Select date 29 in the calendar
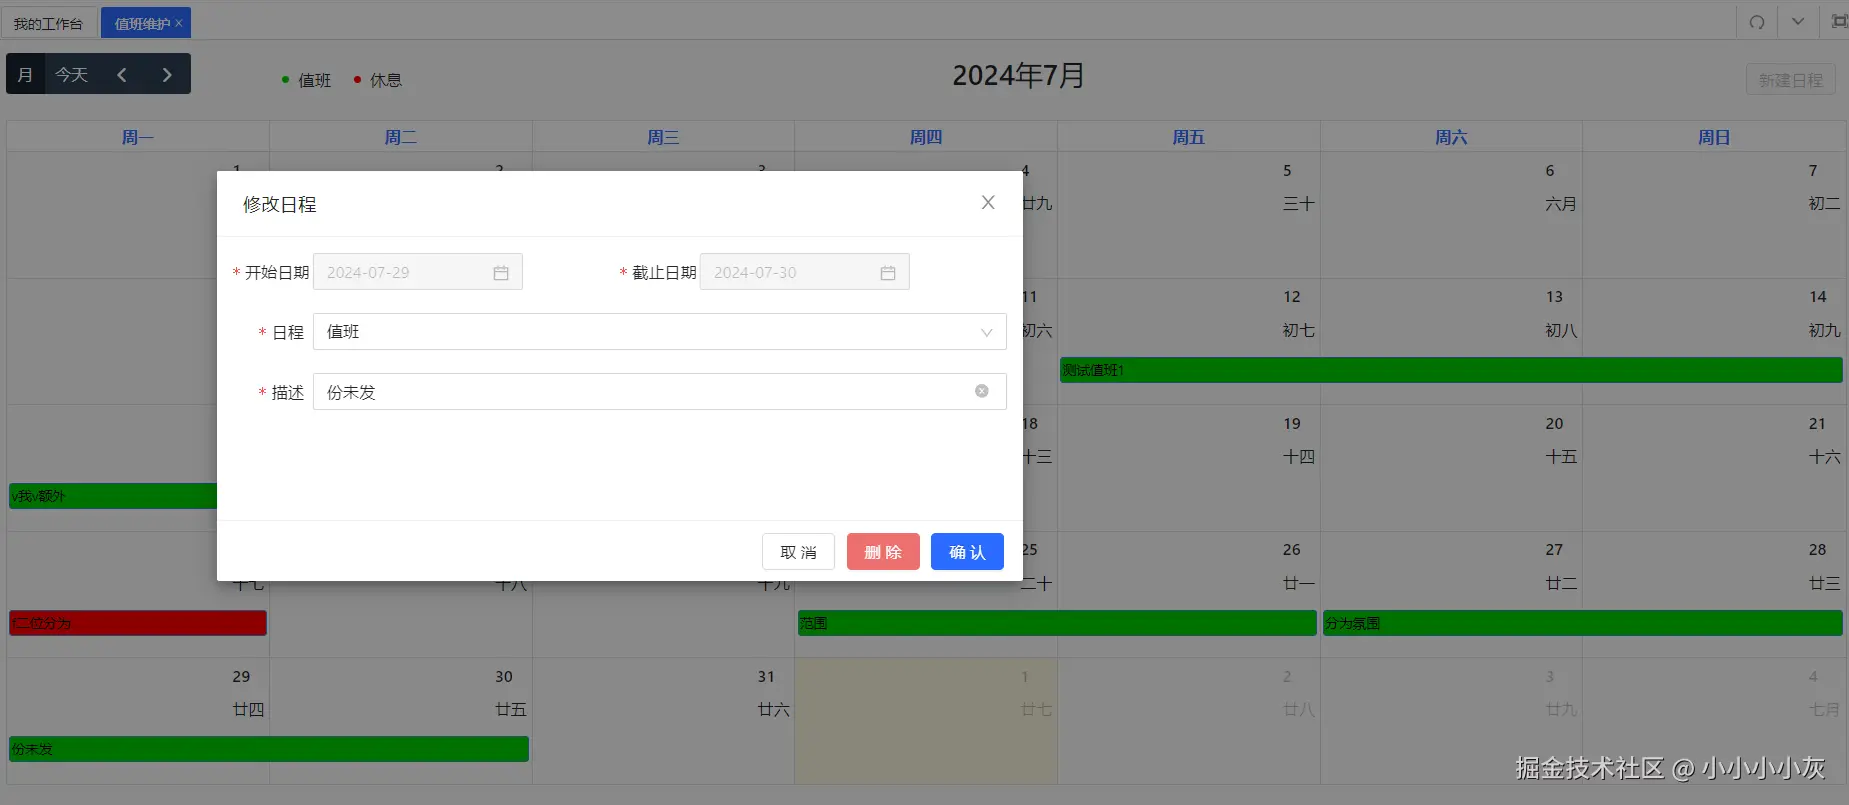The height and width of the screenshot is (805, 1849). click(x=241, y=677)
